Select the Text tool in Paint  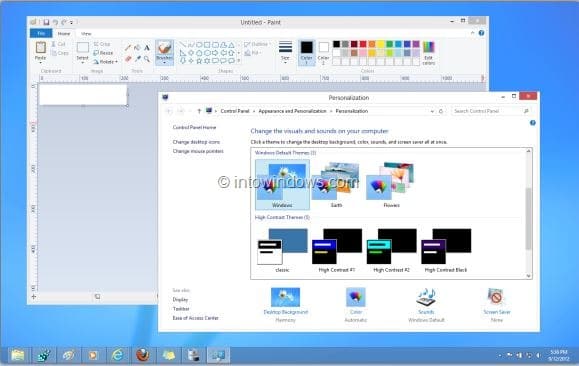tap(147, 48)
